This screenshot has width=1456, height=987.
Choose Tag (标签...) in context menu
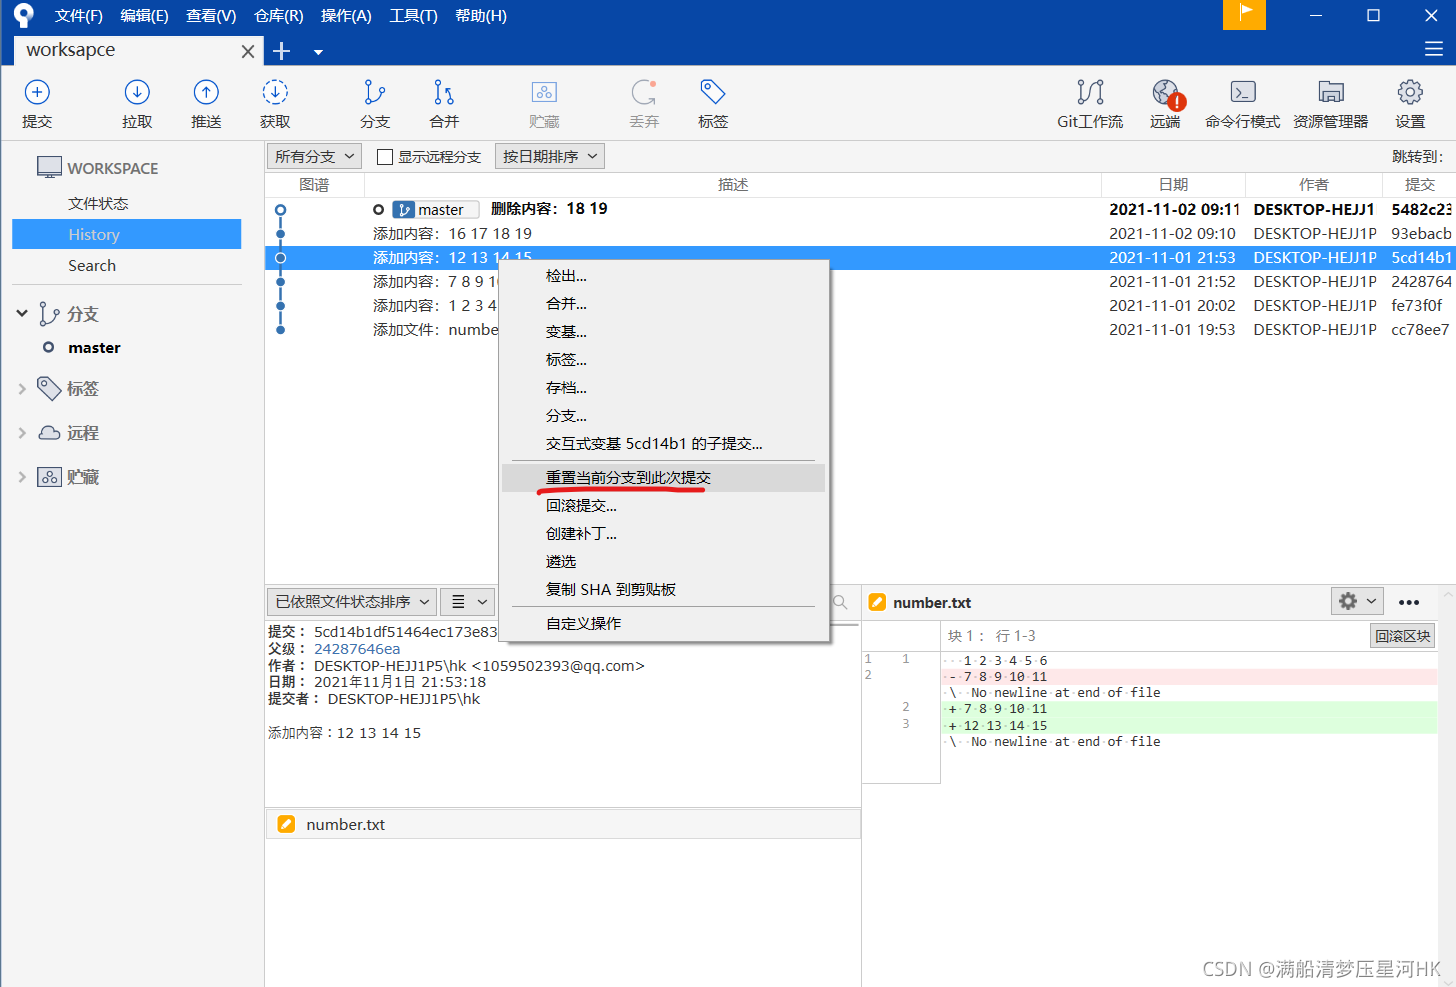pyautogui.click(x=664, y=359)
